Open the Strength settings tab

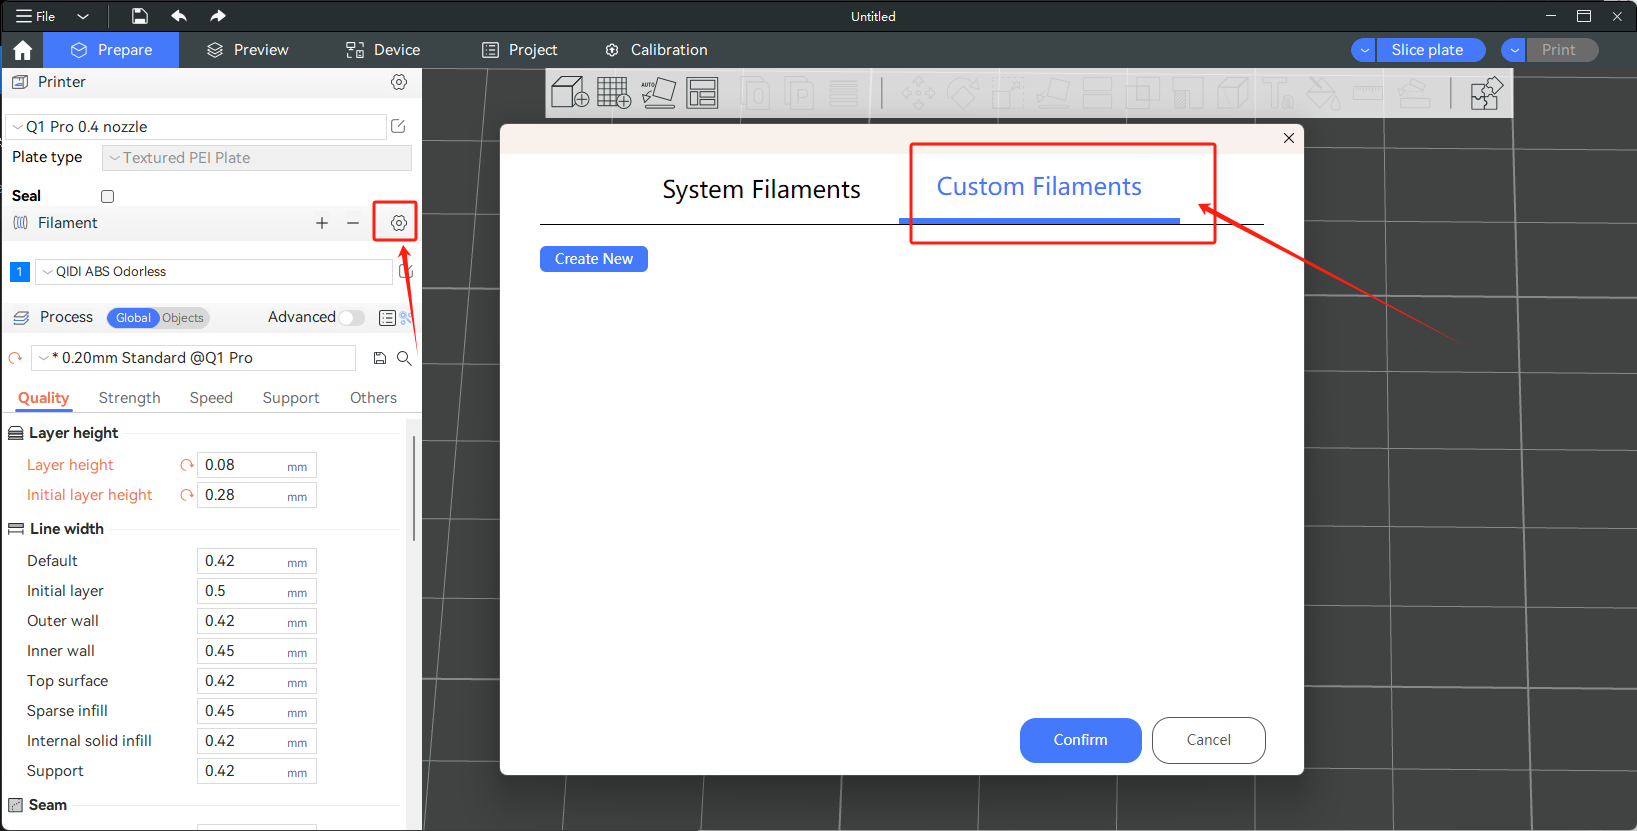[129, 398]
